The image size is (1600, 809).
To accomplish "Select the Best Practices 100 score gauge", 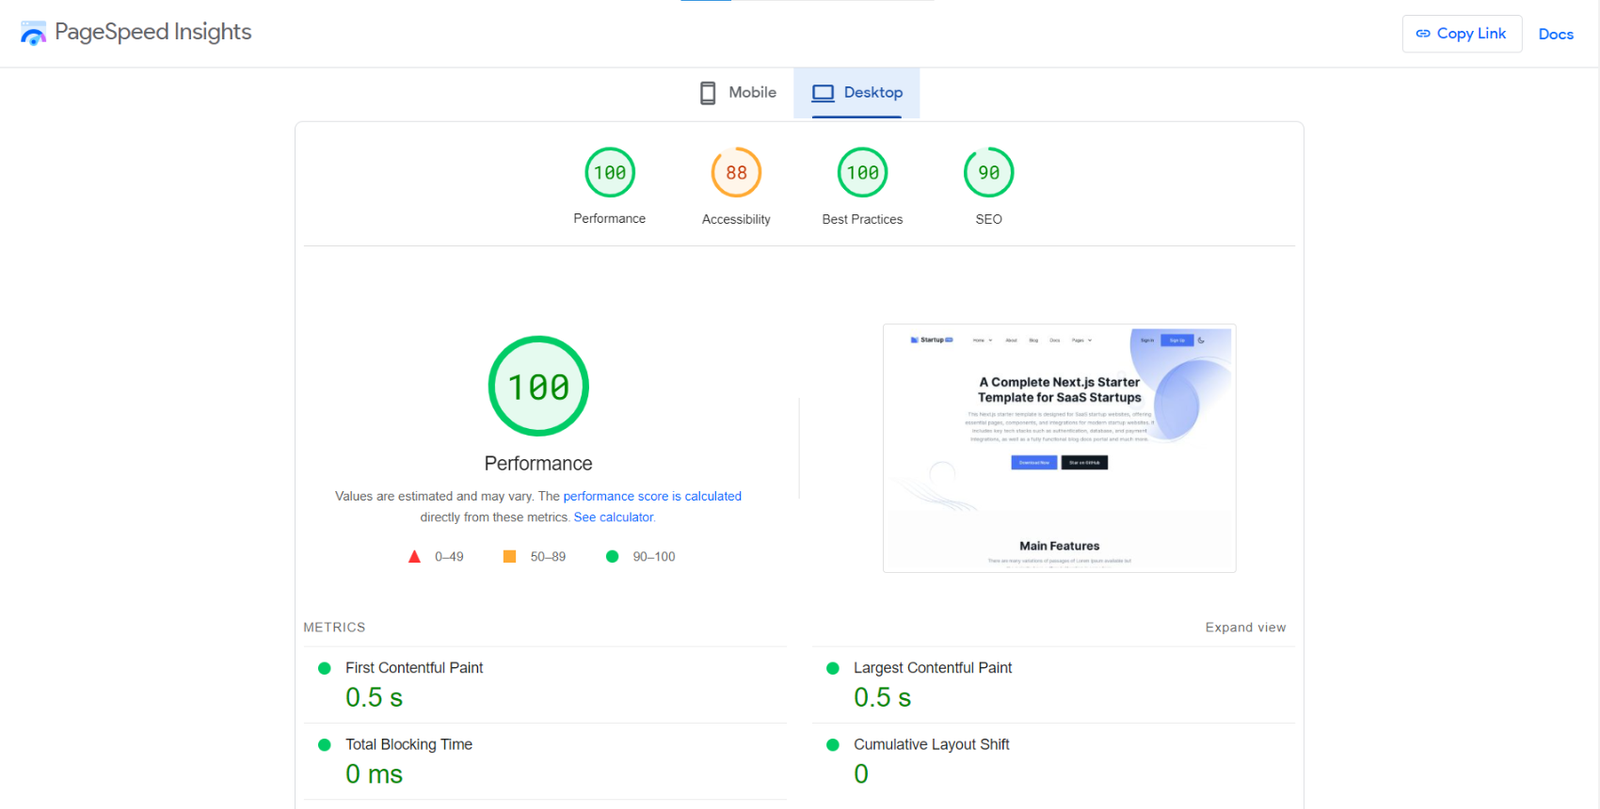I will (863, 173).
